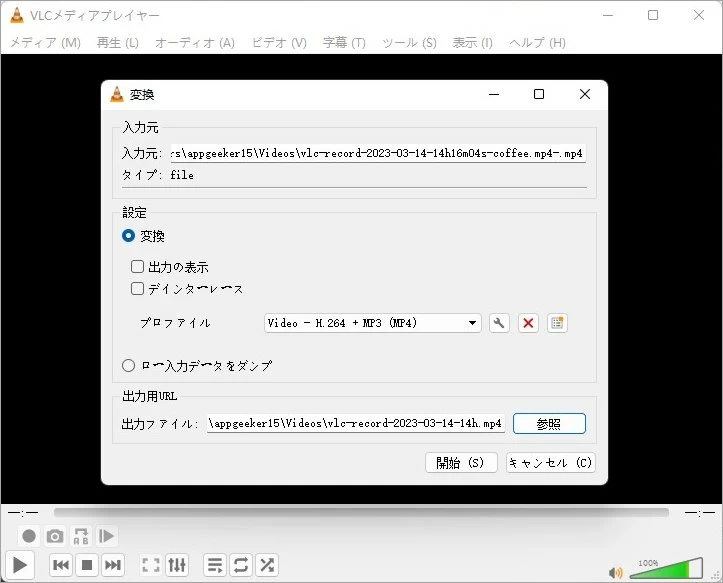The height and width of the screenshot is (583, 723).
Task: Click the キャンセル (C) cancel button
Action: [x=551, y=463]
